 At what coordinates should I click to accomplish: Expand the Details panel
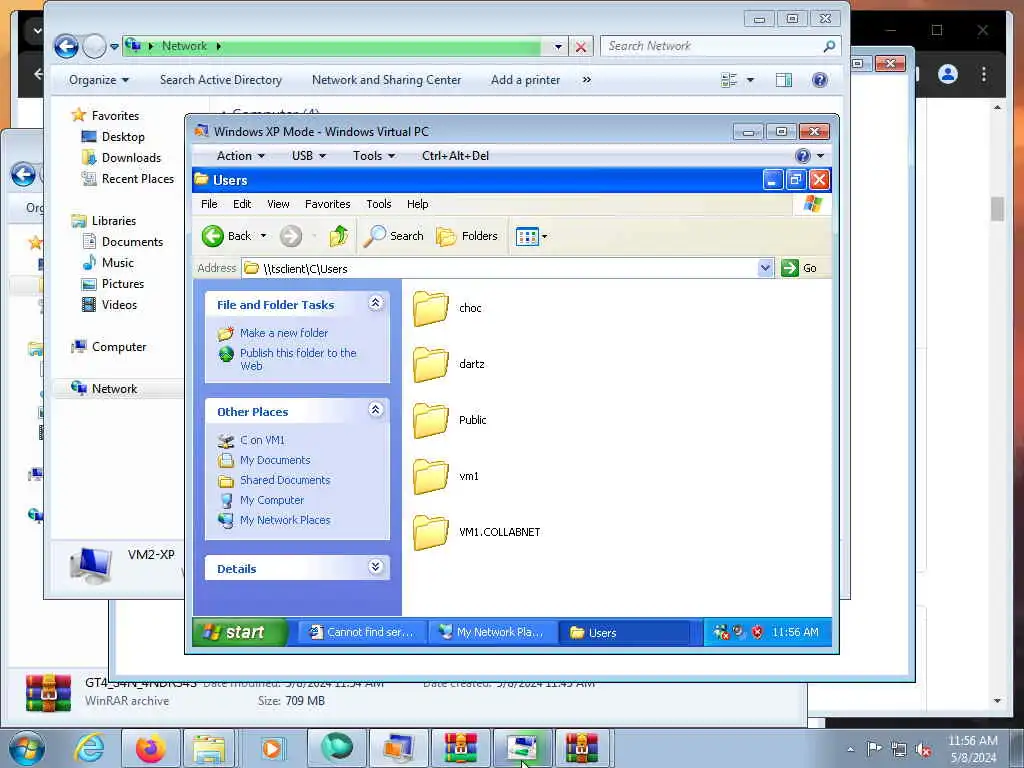pyautogui.click(x=376, y=567)
